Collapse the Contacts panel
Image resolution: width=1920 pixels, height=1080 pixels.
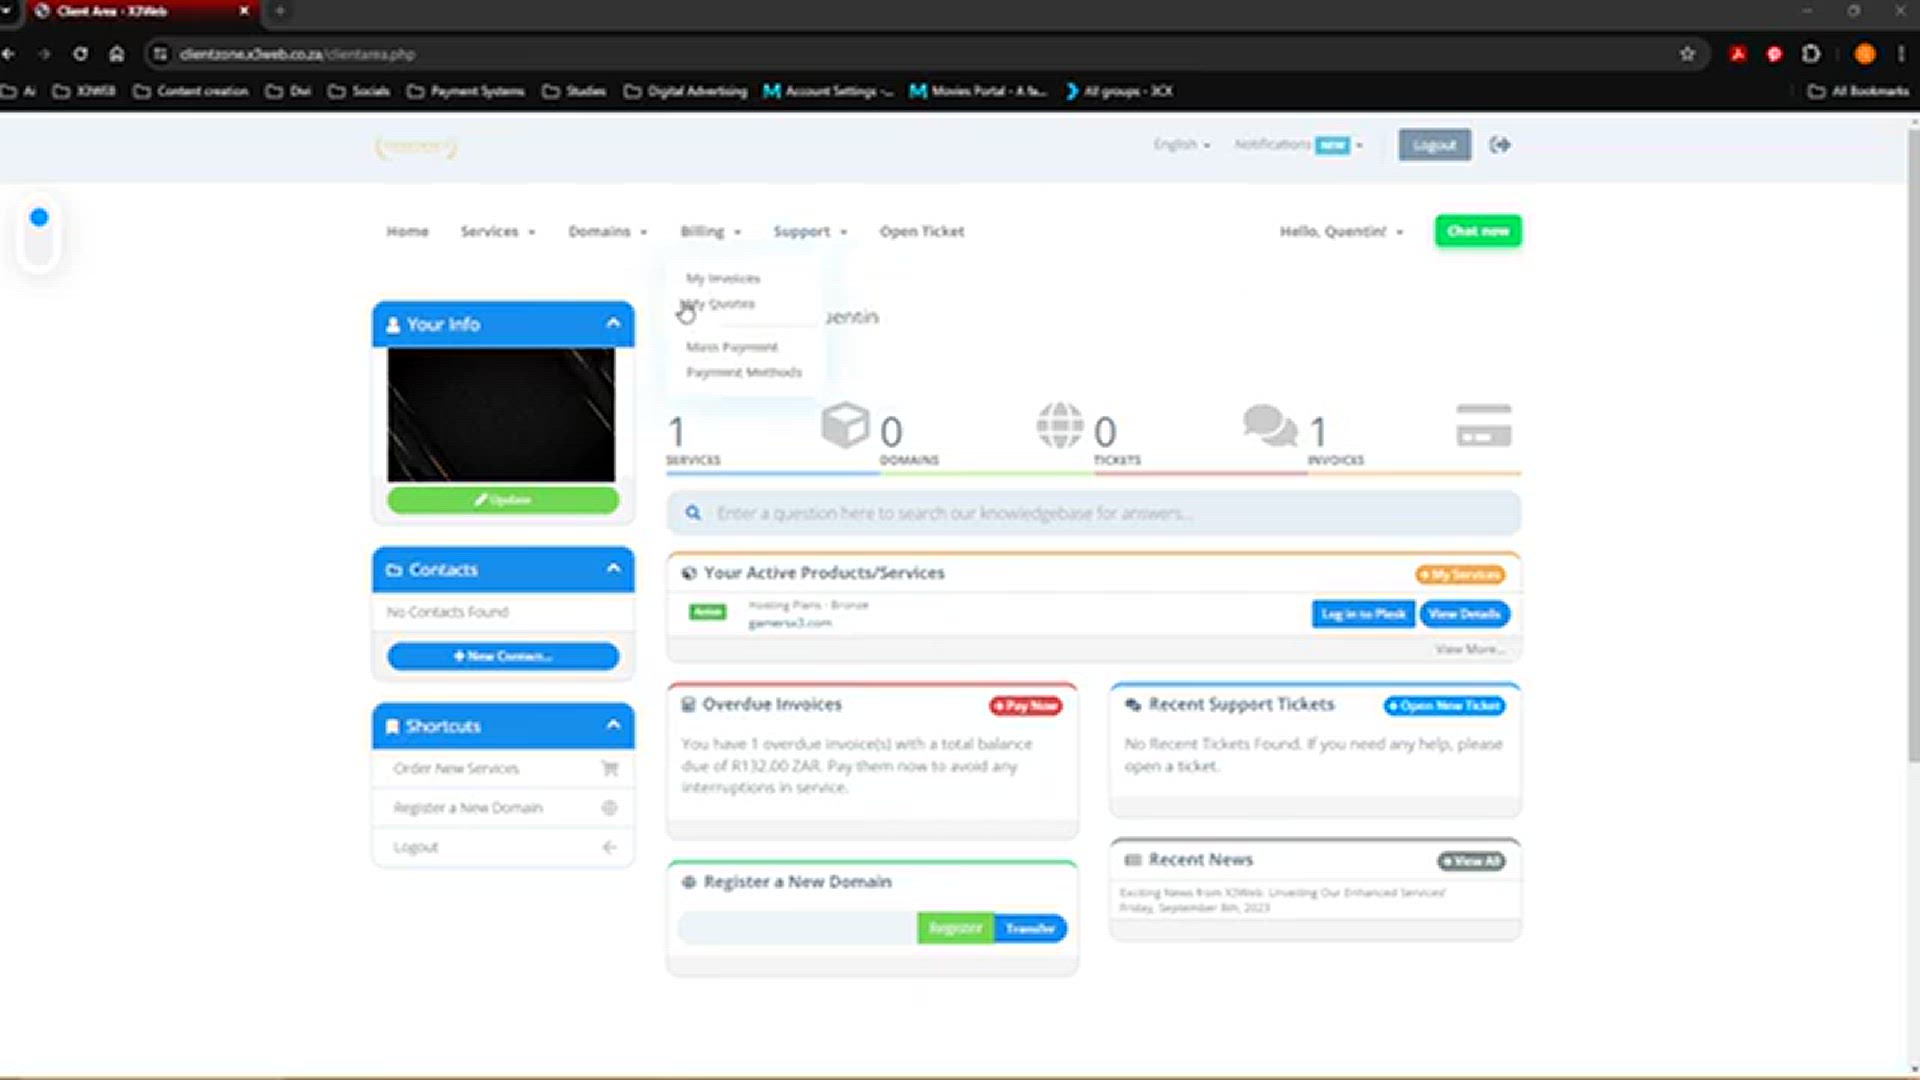(613, 569)
